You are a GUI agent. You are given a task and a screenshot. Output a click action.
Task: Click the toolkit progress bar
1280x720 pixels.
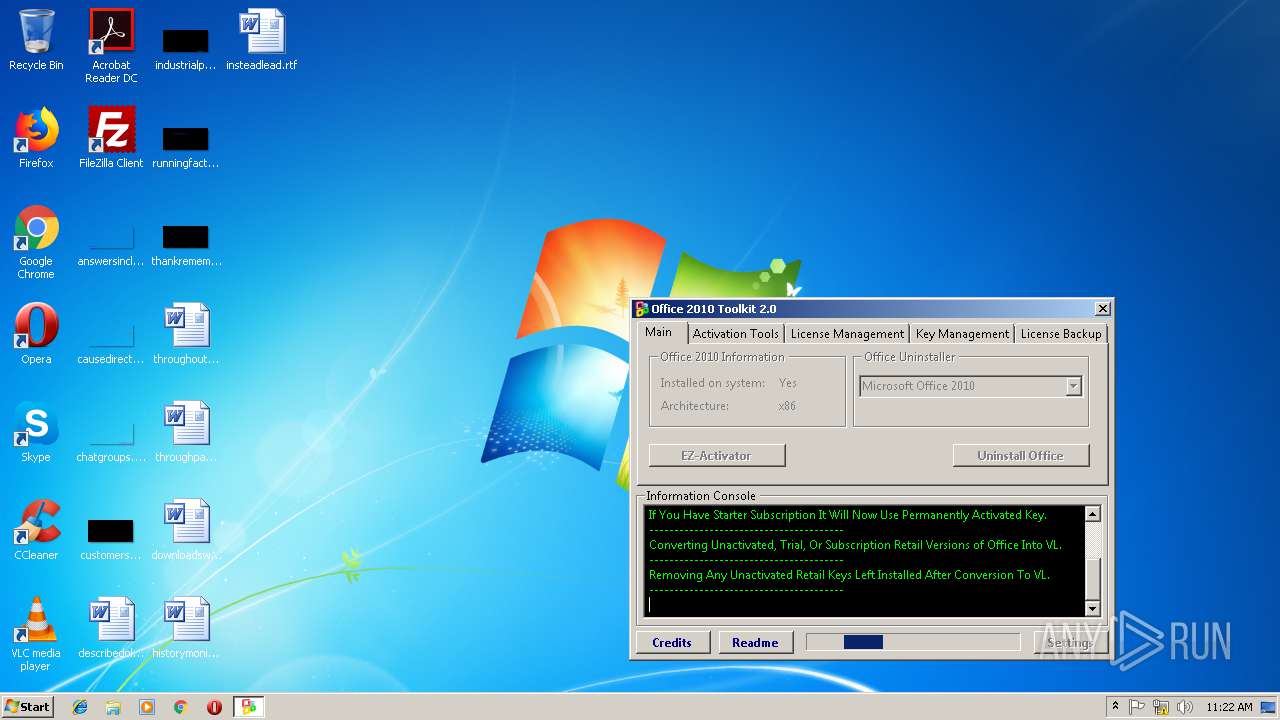click(x=913, y=642)
